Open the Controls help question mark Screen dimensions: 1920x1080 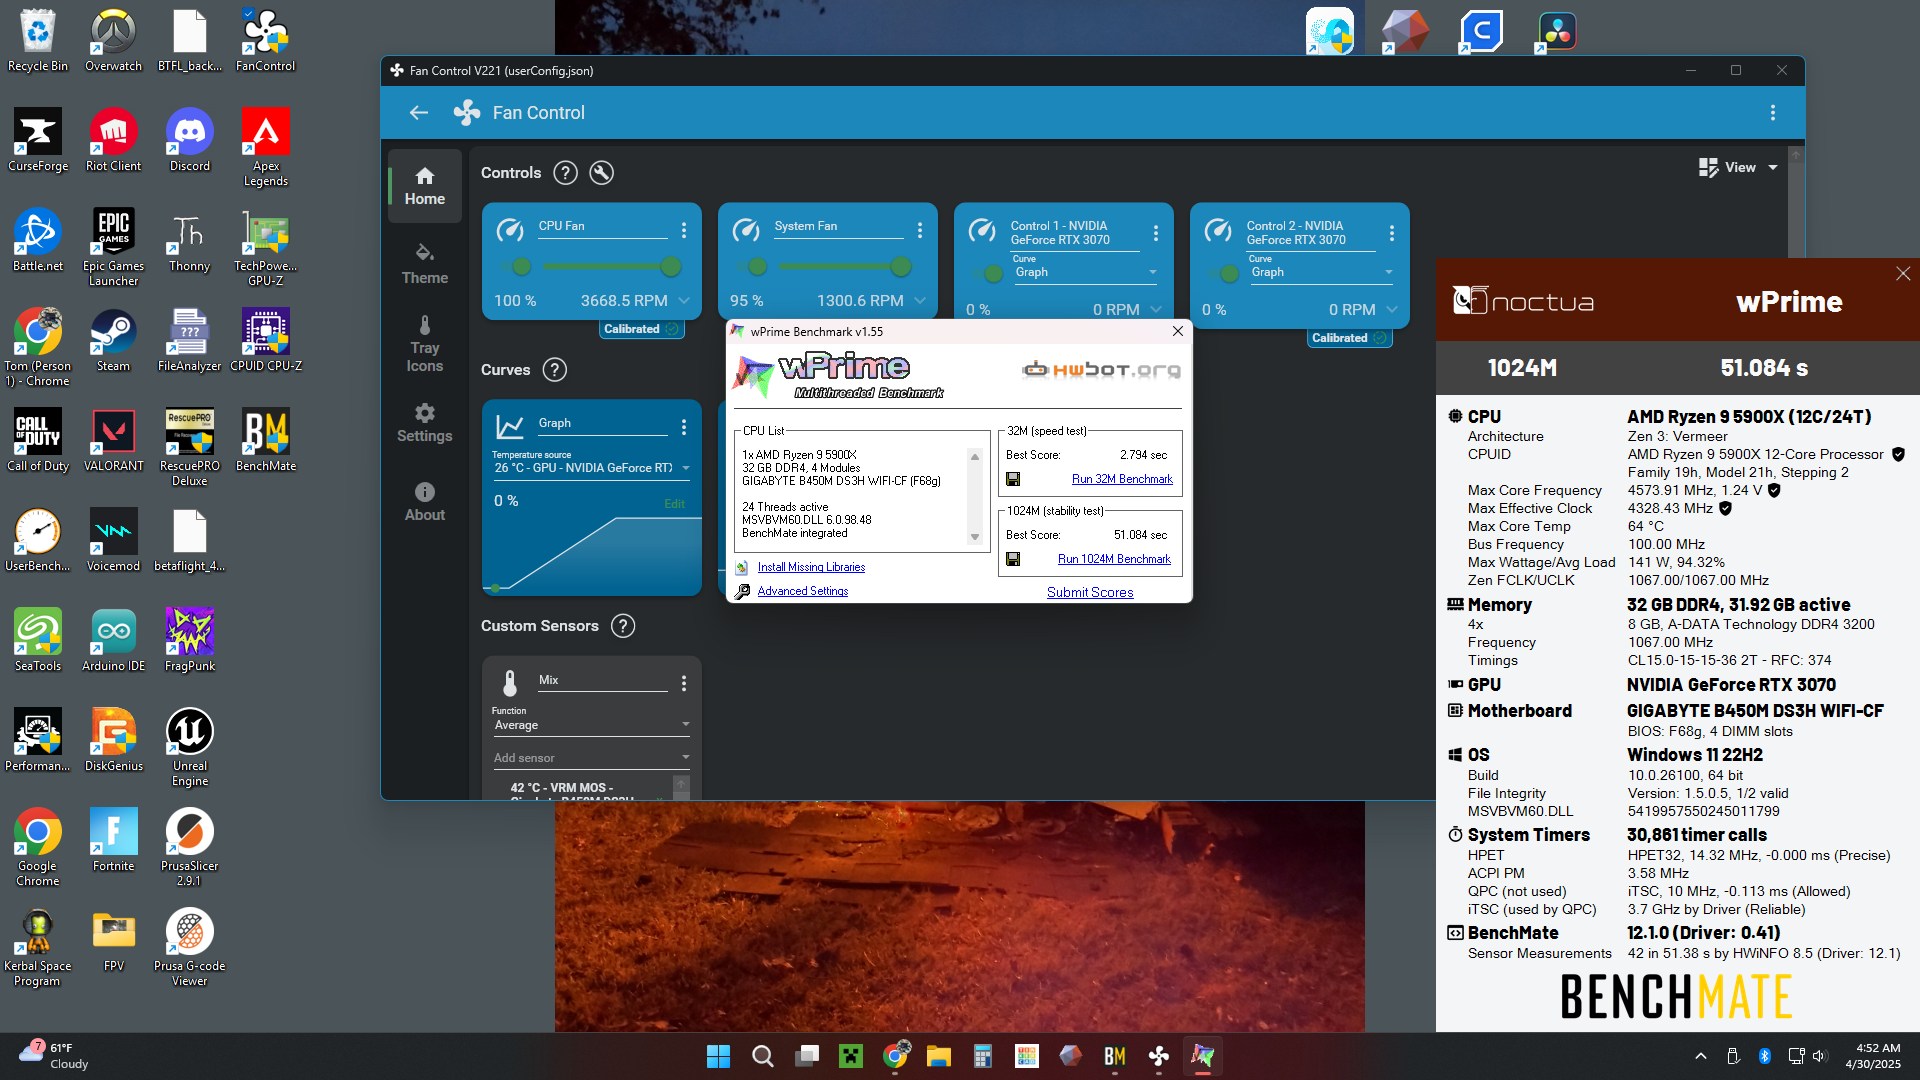click(x=565, y=173)
